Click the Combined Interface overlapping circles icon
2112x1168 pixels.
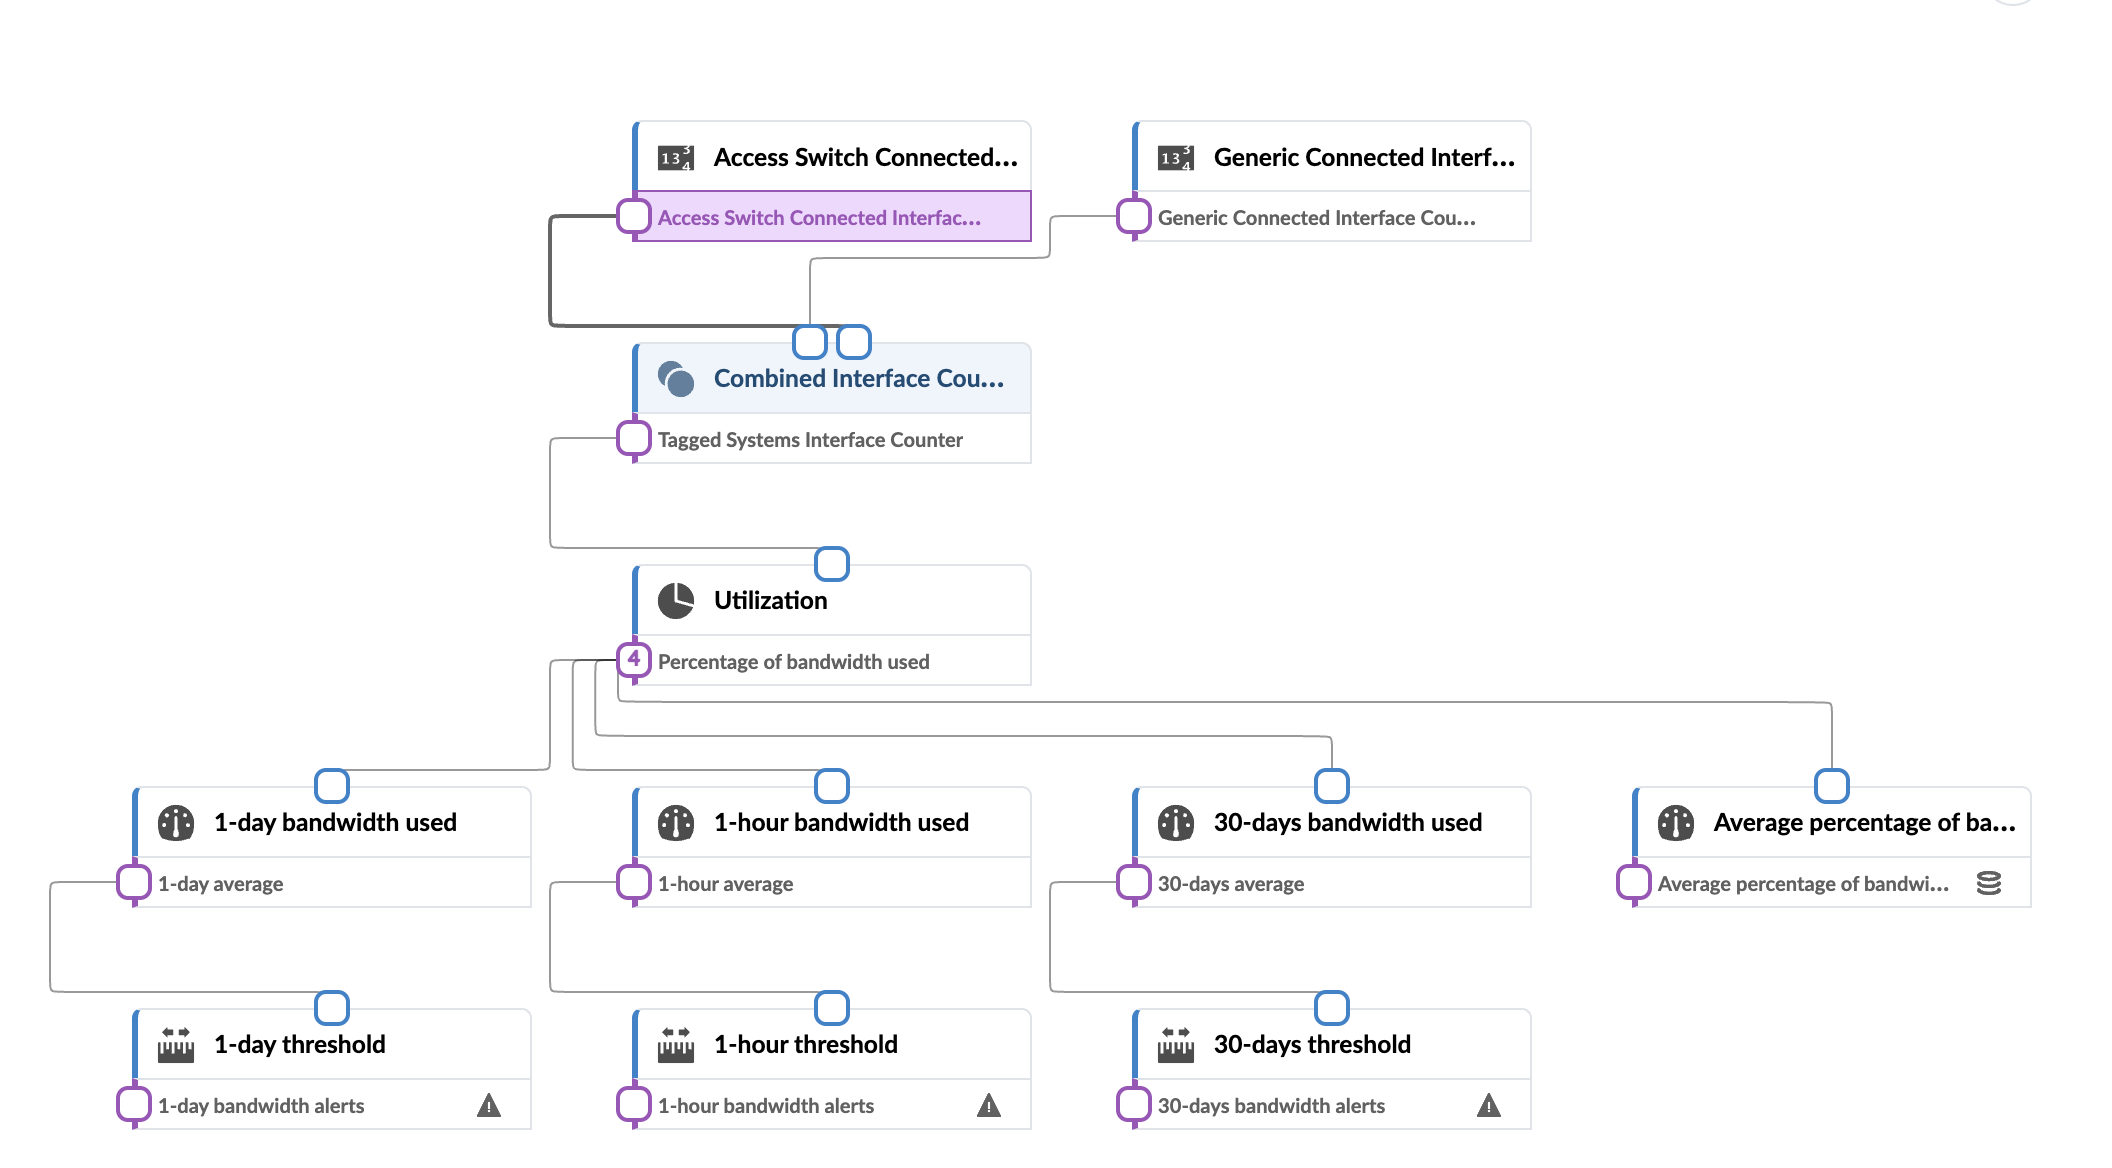coord(676,379)
